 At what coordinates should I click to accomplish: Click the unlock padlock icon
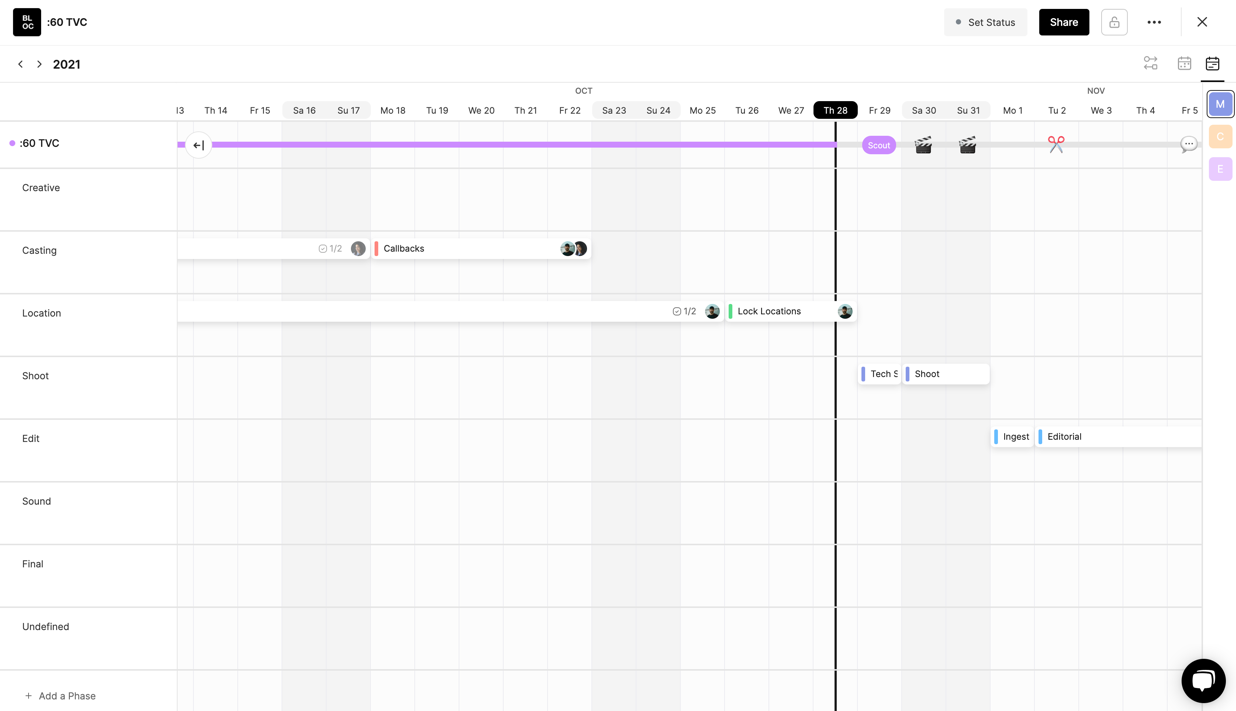1114,22
